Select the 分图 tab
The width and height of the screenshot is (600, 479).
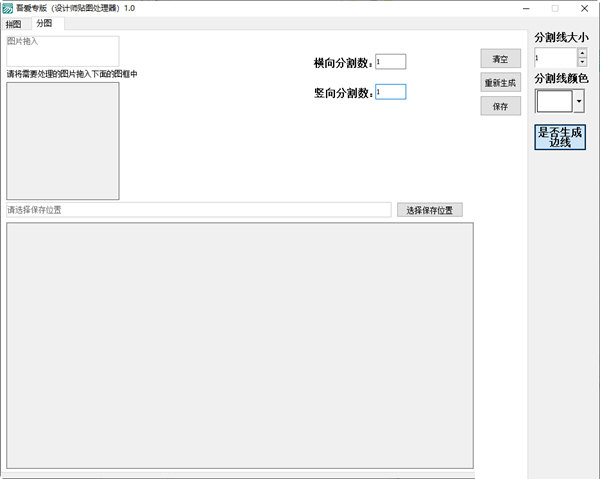click(45, 23)
